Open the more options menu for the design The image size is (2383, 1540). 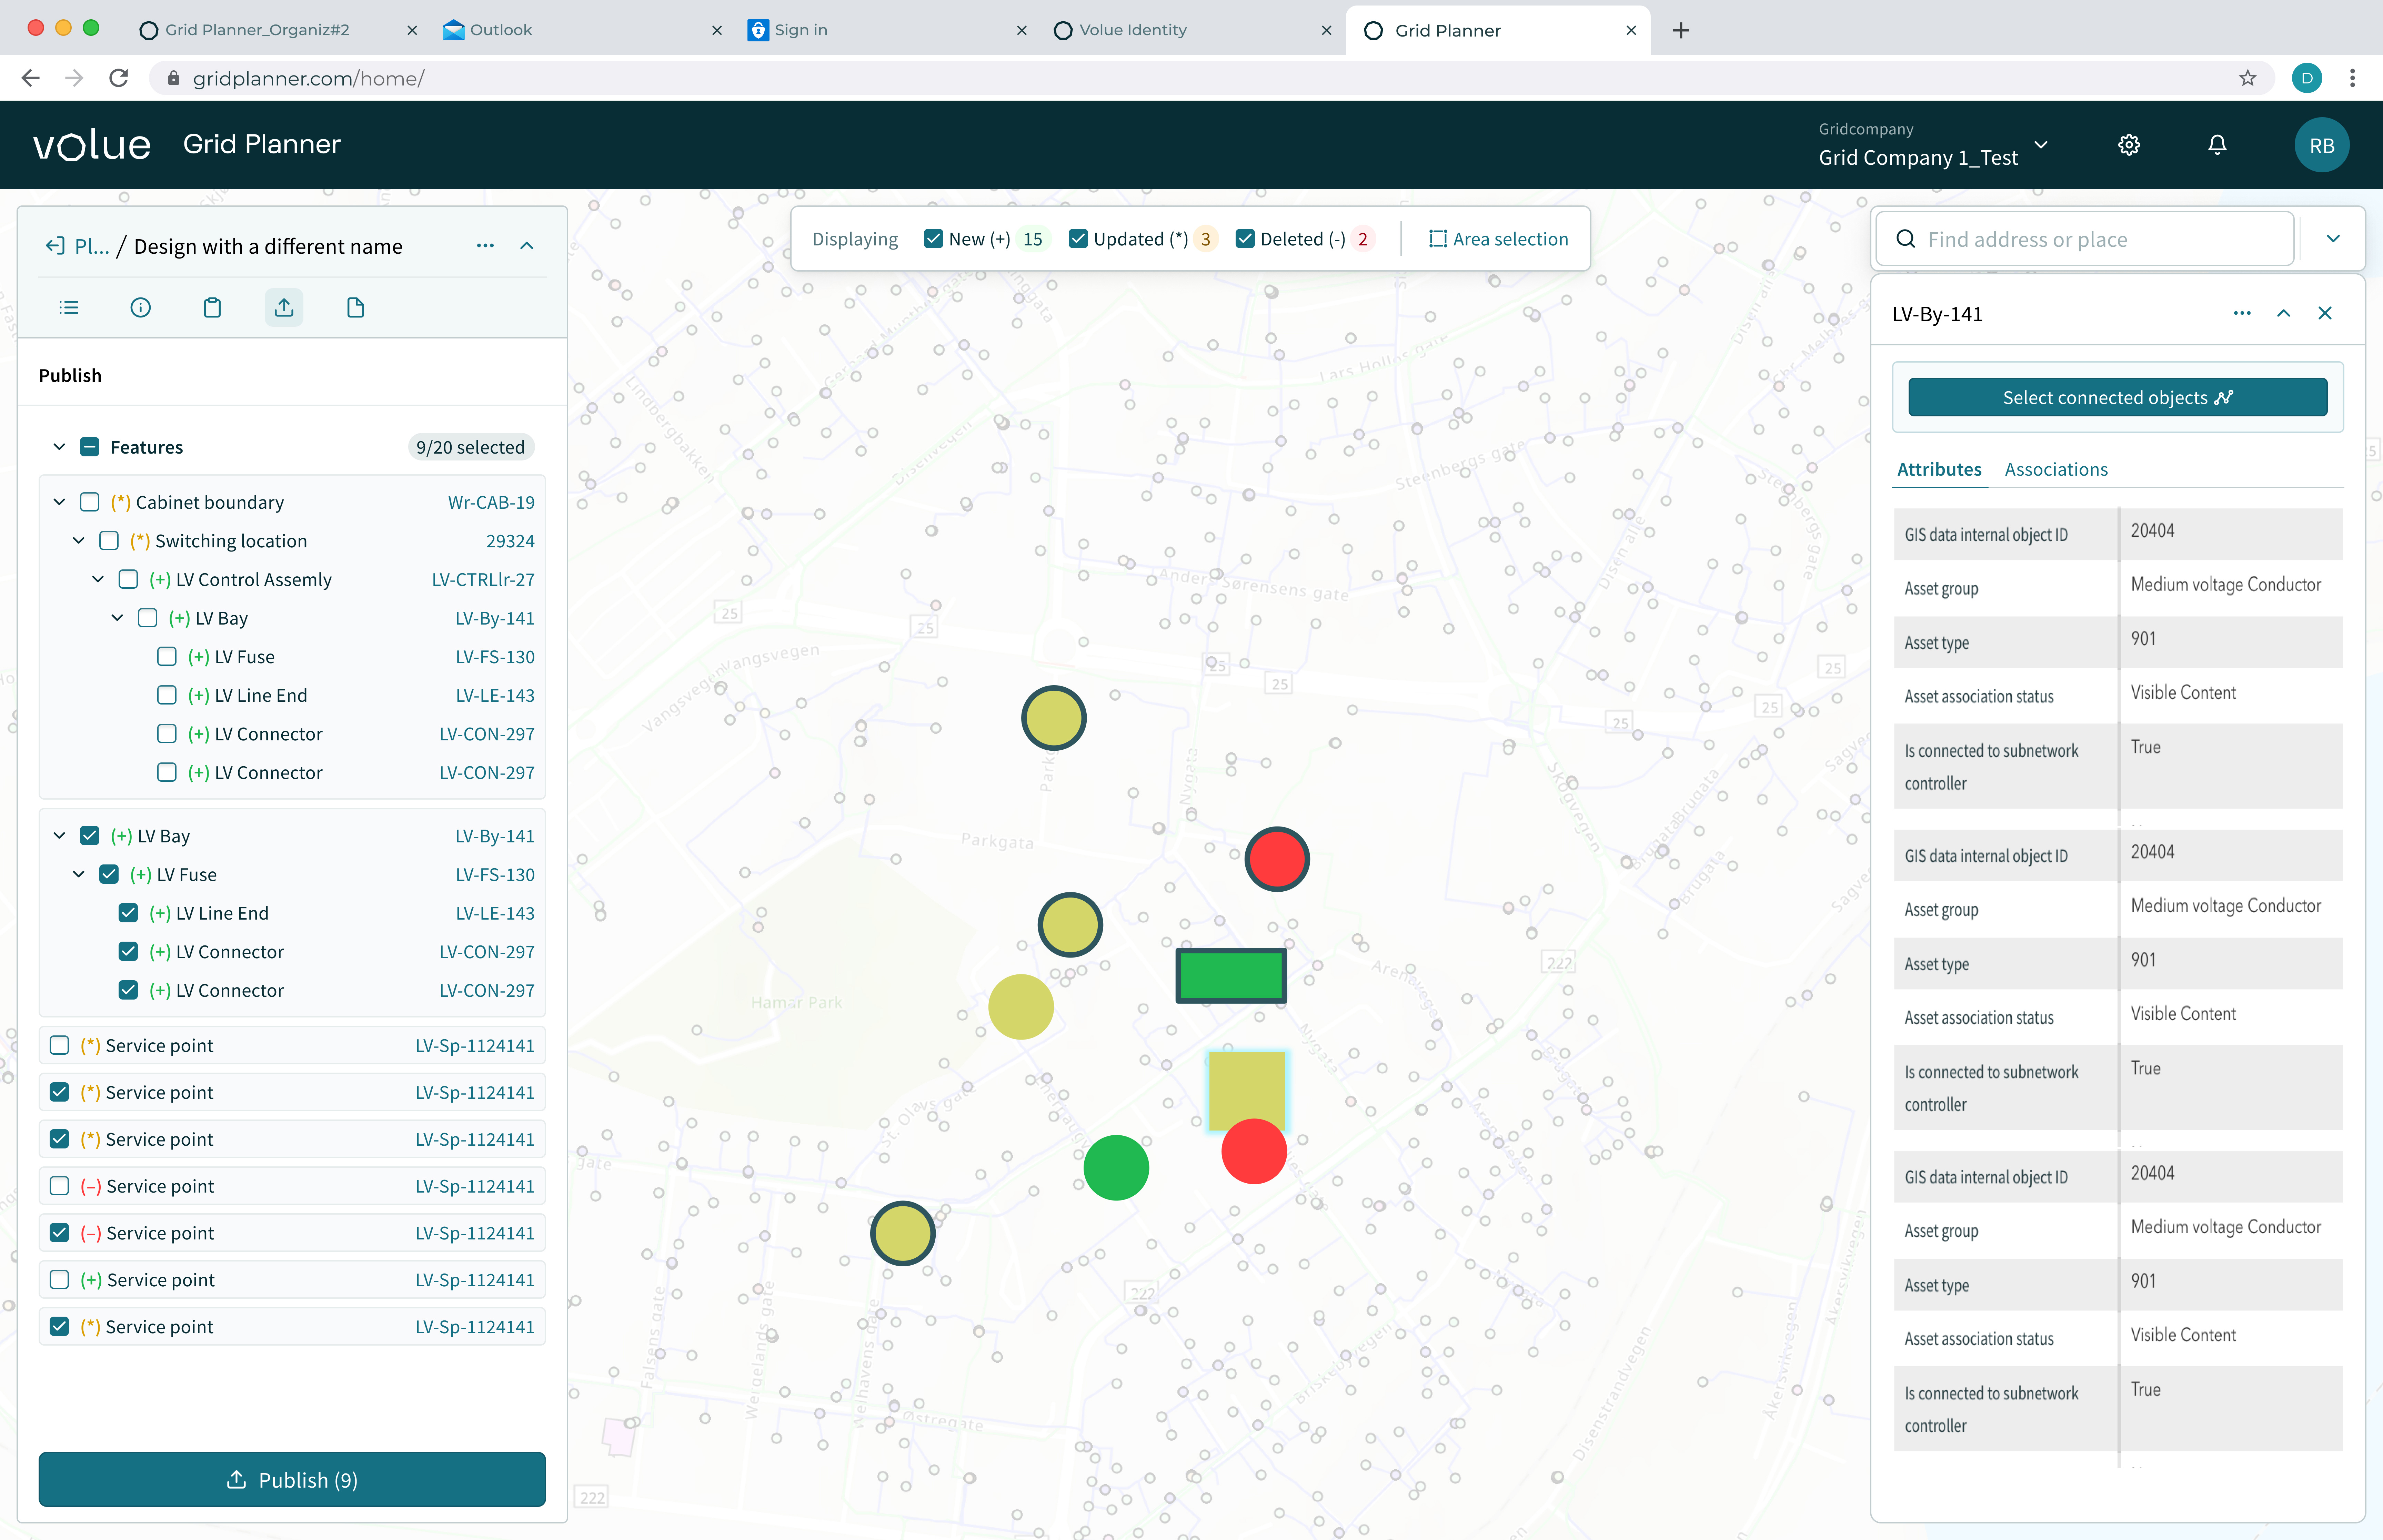point(485,246)
